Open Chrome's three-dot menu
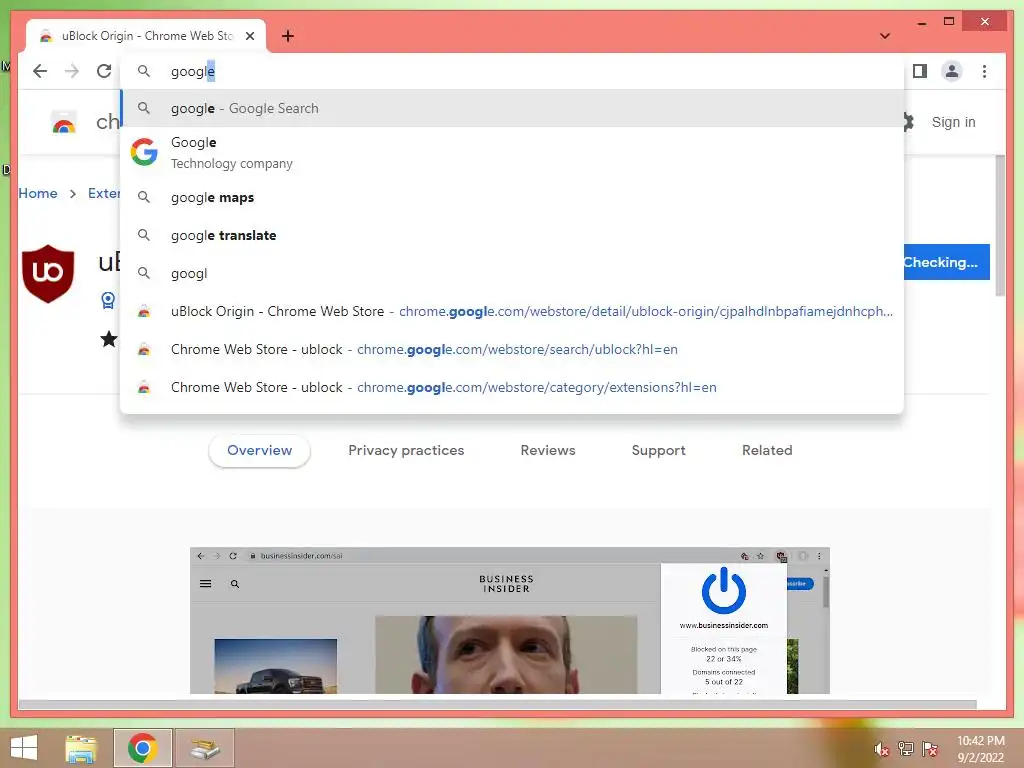Viewport: 1024px width, 768px height. [x=984, y=71]
